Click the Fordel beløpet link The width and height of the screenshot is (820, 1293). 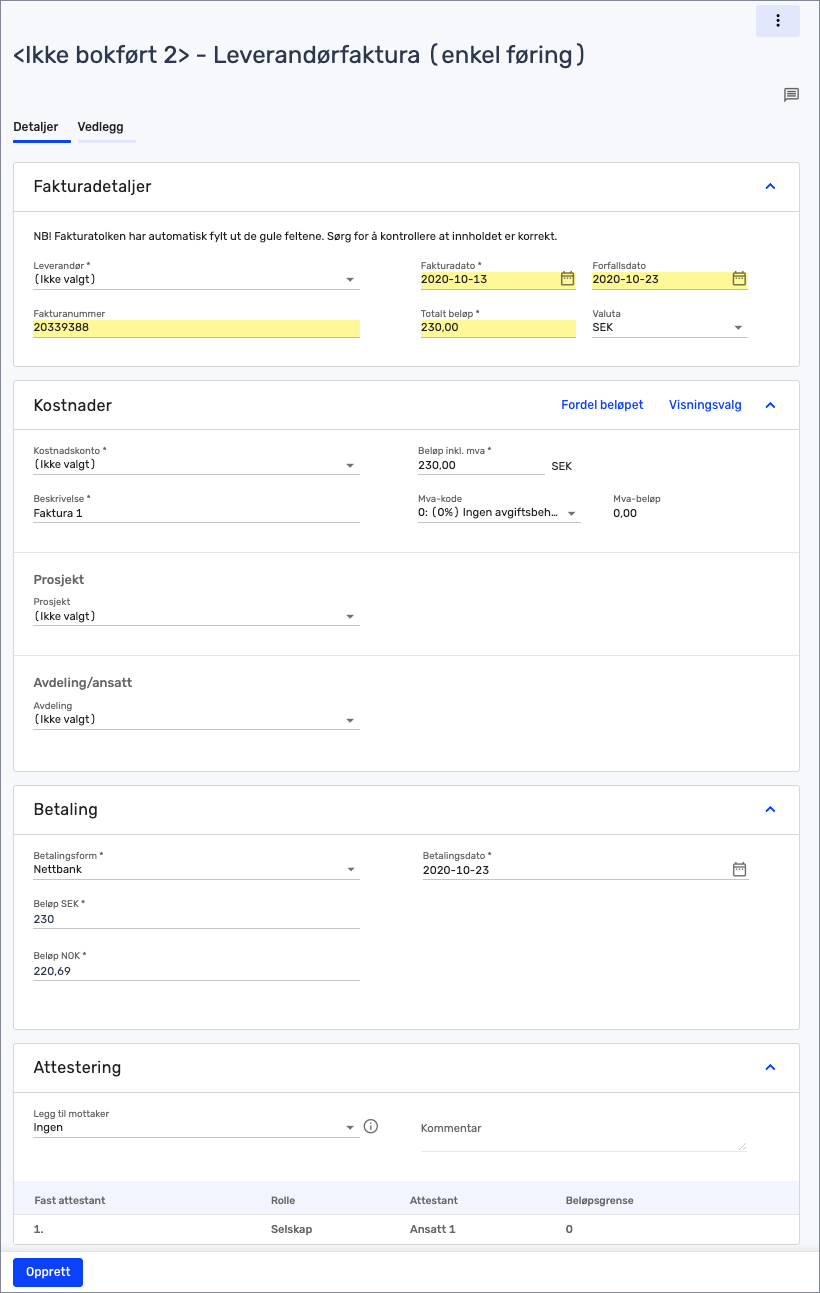(602, 405)
